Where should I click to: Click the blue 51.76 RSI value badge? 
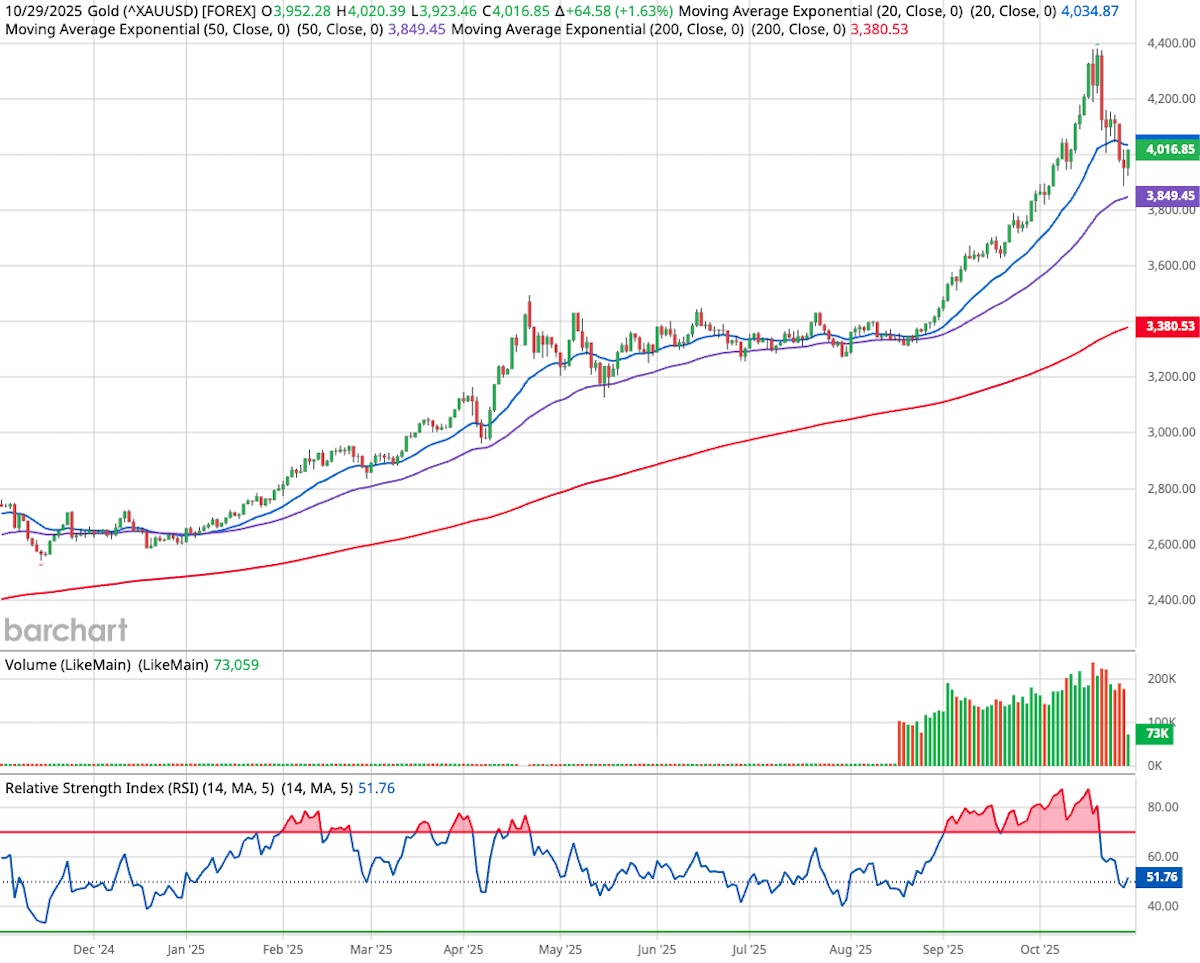1160,877
